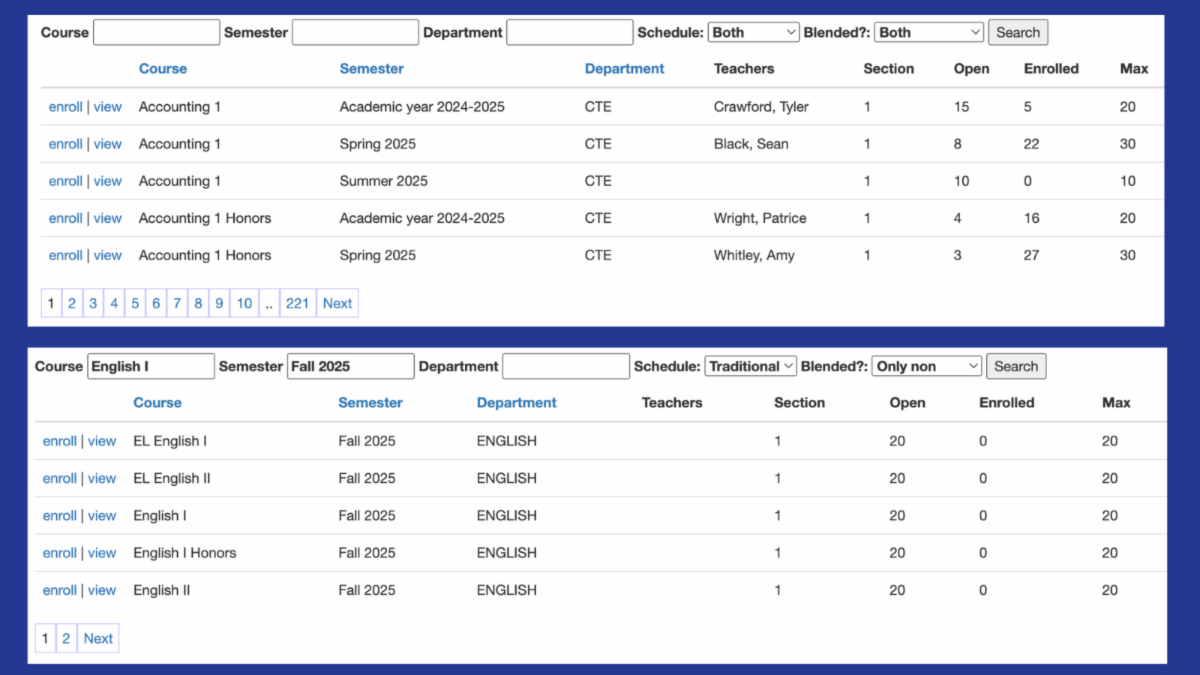The image size is (1200, 675).
Task: Go to page 5 in top pagination
Action: click(135, 303)
